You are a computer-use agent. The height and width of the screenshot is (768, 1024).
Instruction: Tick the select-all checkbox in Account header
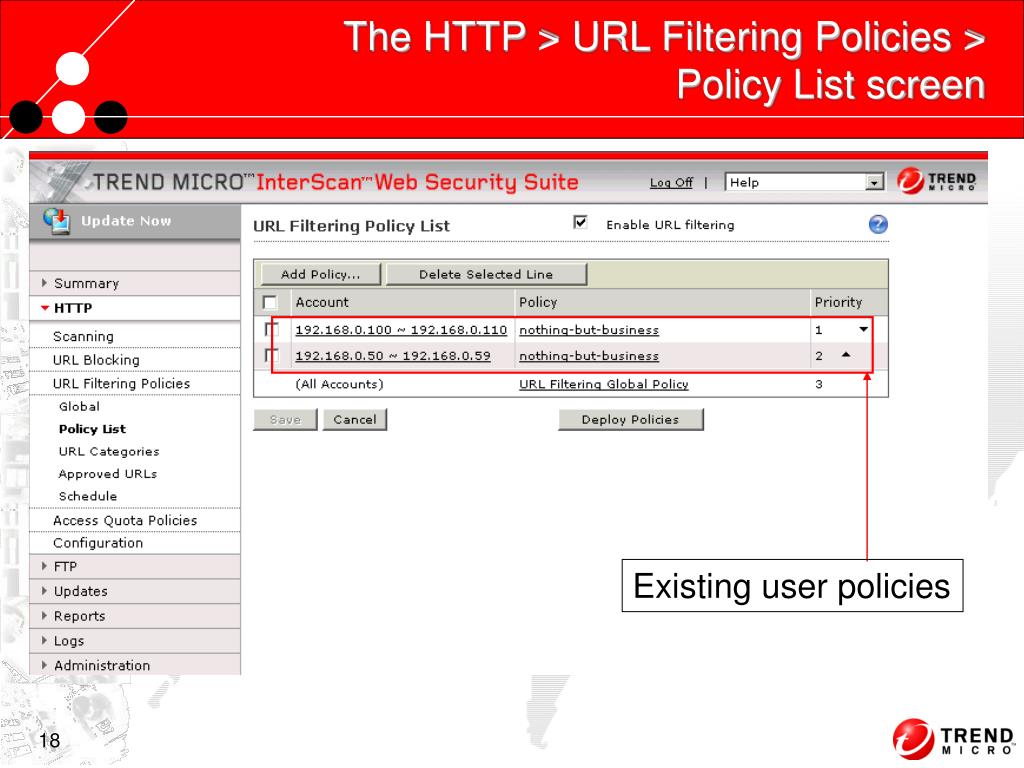tap(270, 302)
